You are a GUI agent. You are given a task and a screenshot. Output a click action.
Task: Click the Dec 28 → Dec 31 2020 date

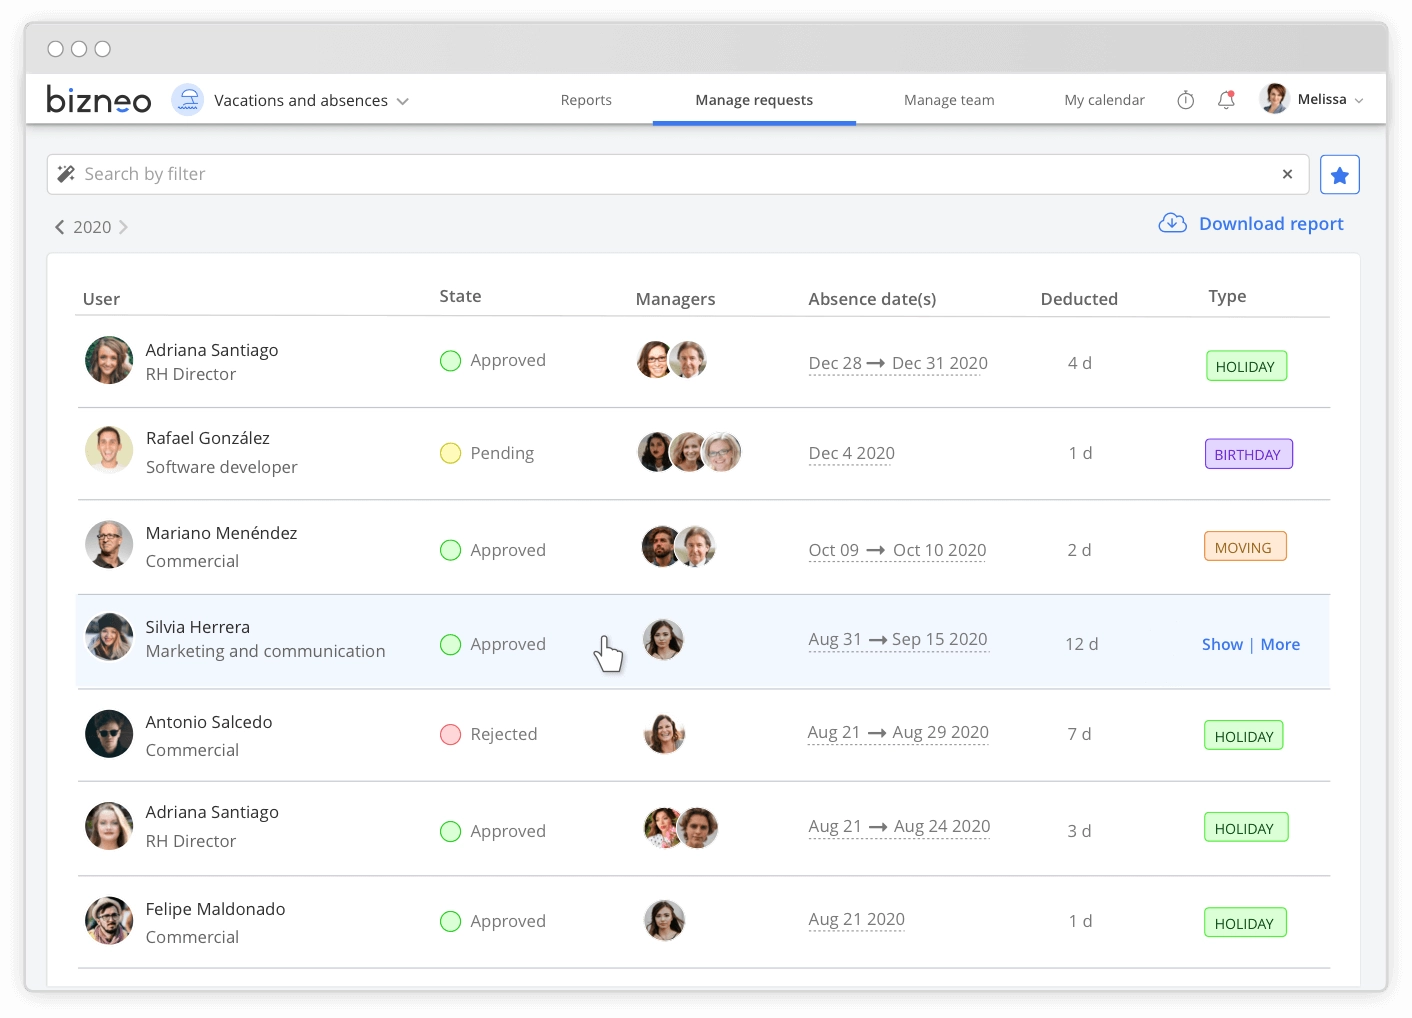coord(898,363)
